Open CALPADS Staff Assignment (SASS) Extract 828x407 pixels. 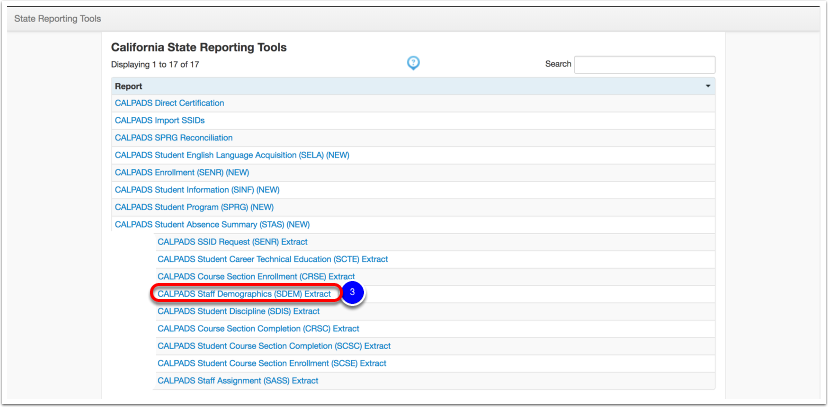(x=238, y=381)
